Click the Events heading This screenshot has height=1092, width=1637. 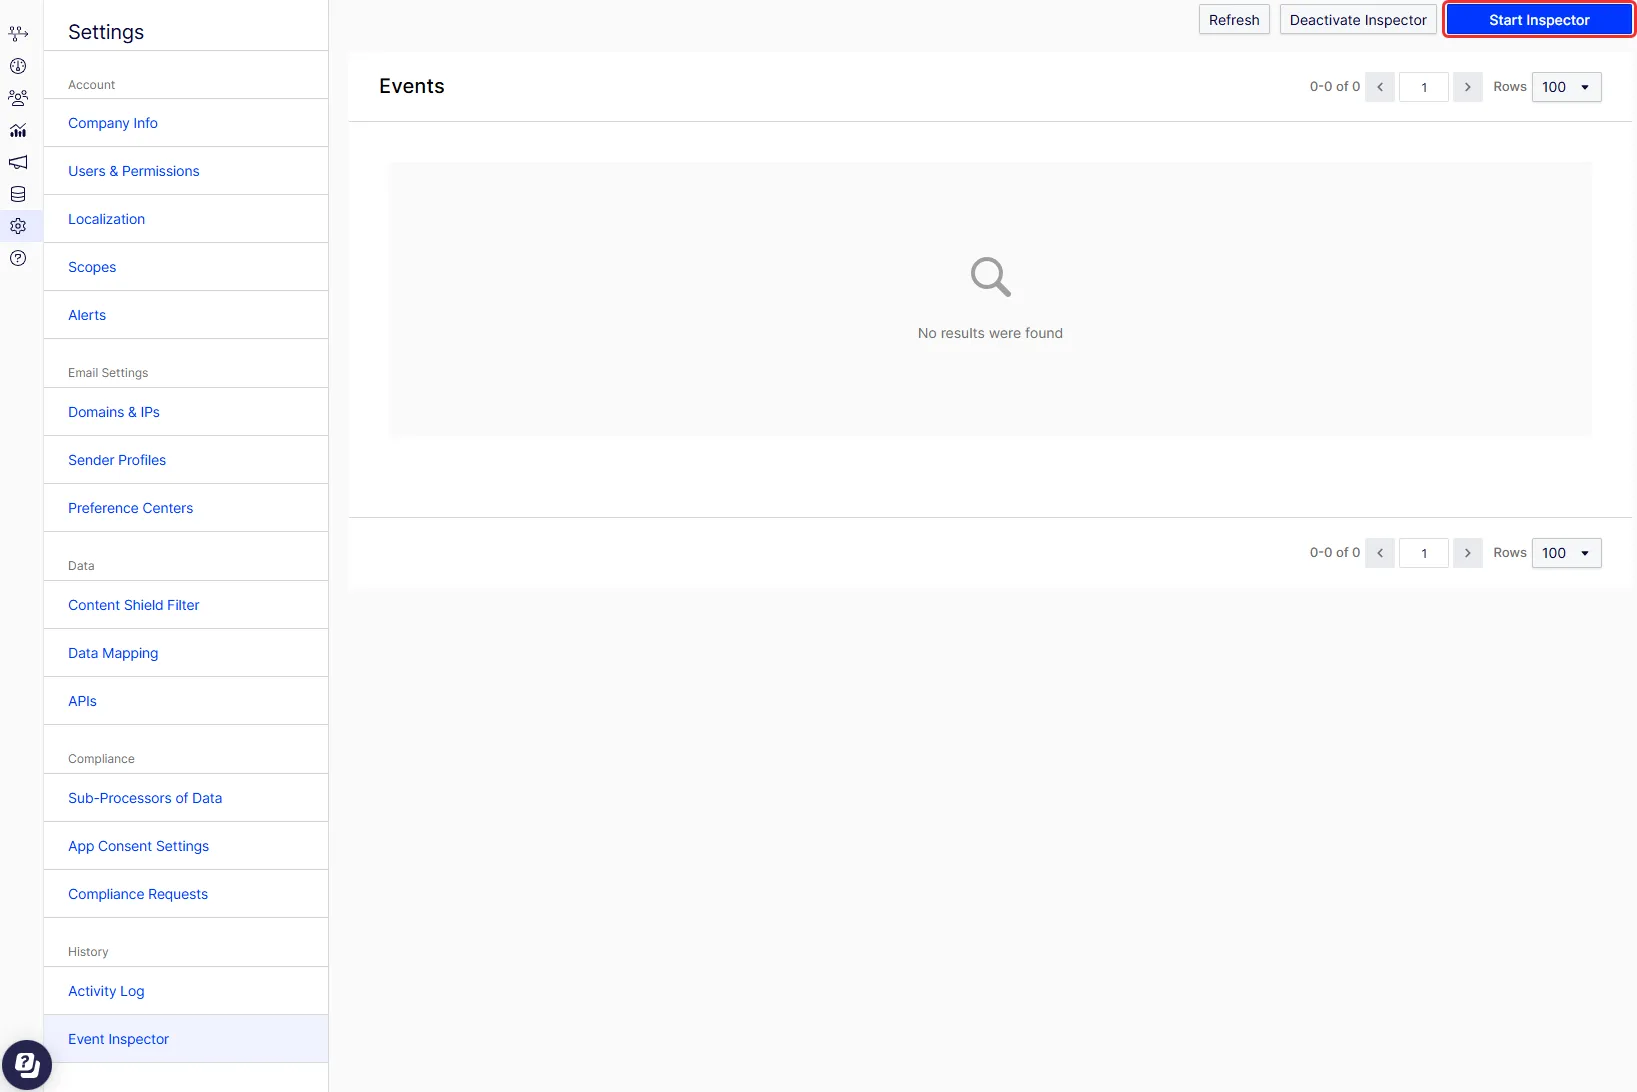(411, 86)
